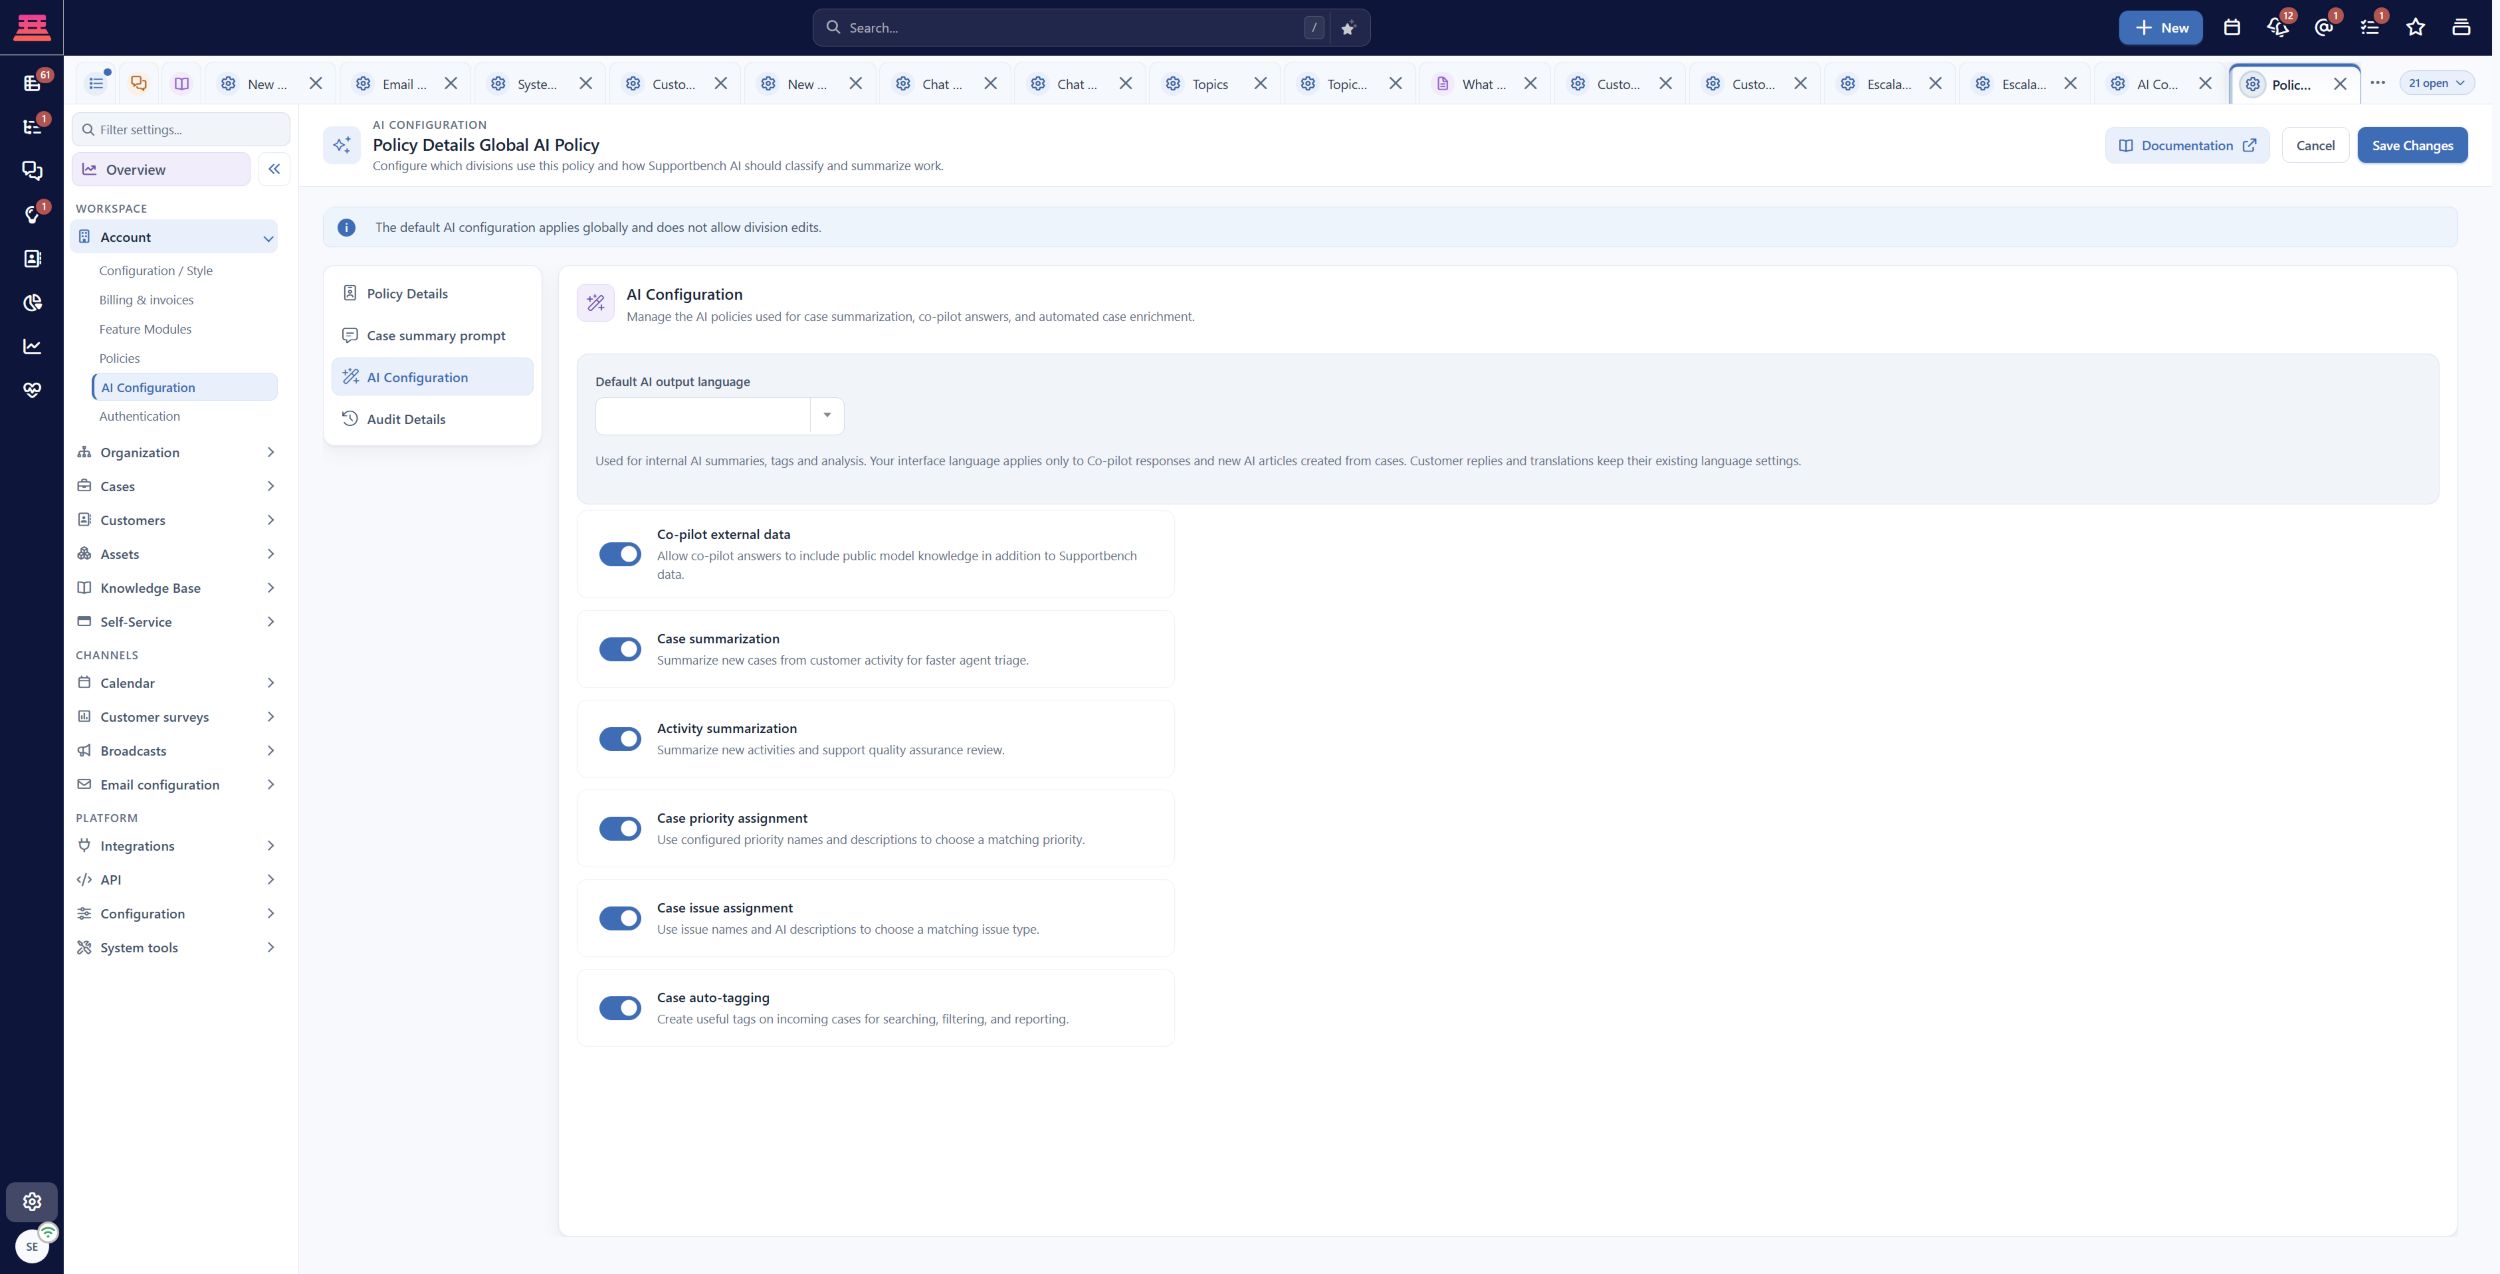
Task: Toggle Case auto-tagging switch
Action: (x=620, y=1008)
